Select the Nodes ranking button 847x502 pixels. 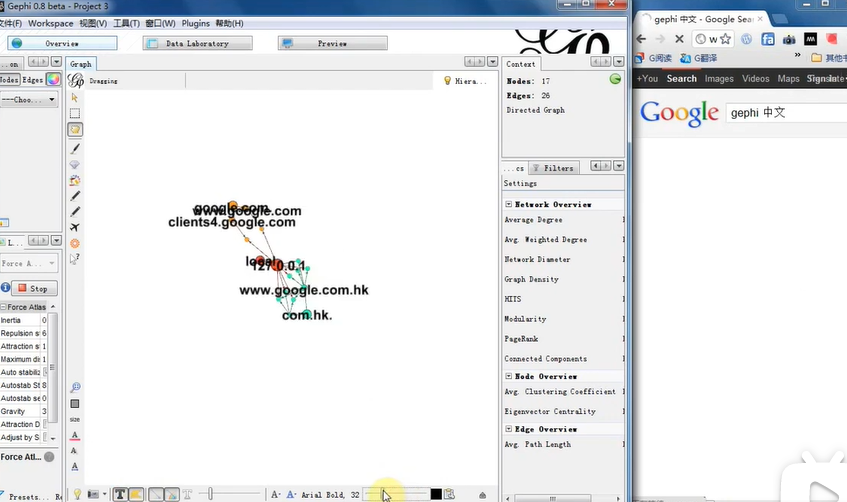9,79
